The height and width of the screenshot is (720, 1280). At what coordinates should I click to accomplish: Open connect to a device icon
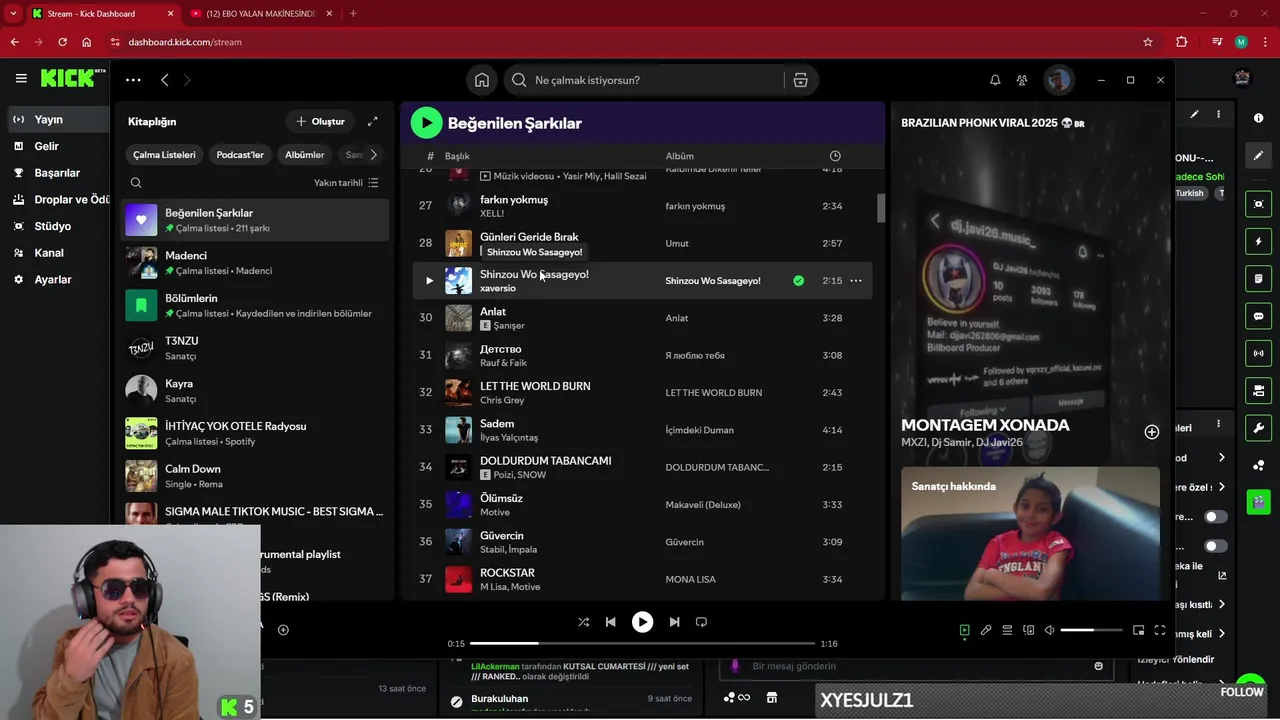(1028, 630)
